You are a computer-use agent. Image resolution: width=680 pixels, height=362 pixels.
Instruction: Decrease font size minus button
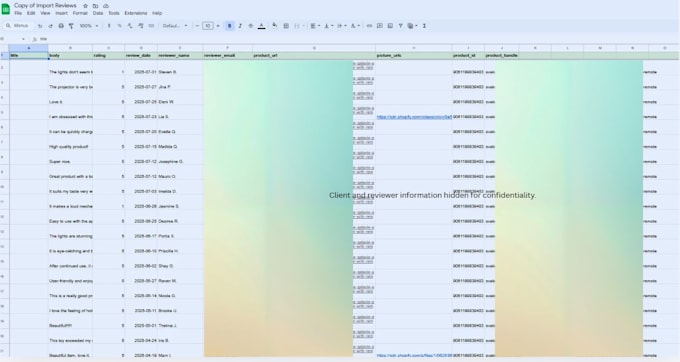(197, 26)
